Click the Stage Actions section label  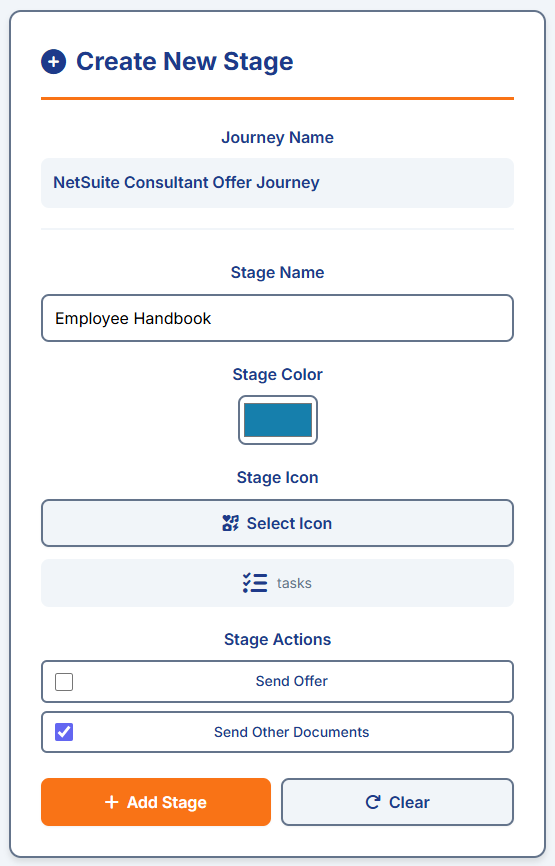[278, 639]
